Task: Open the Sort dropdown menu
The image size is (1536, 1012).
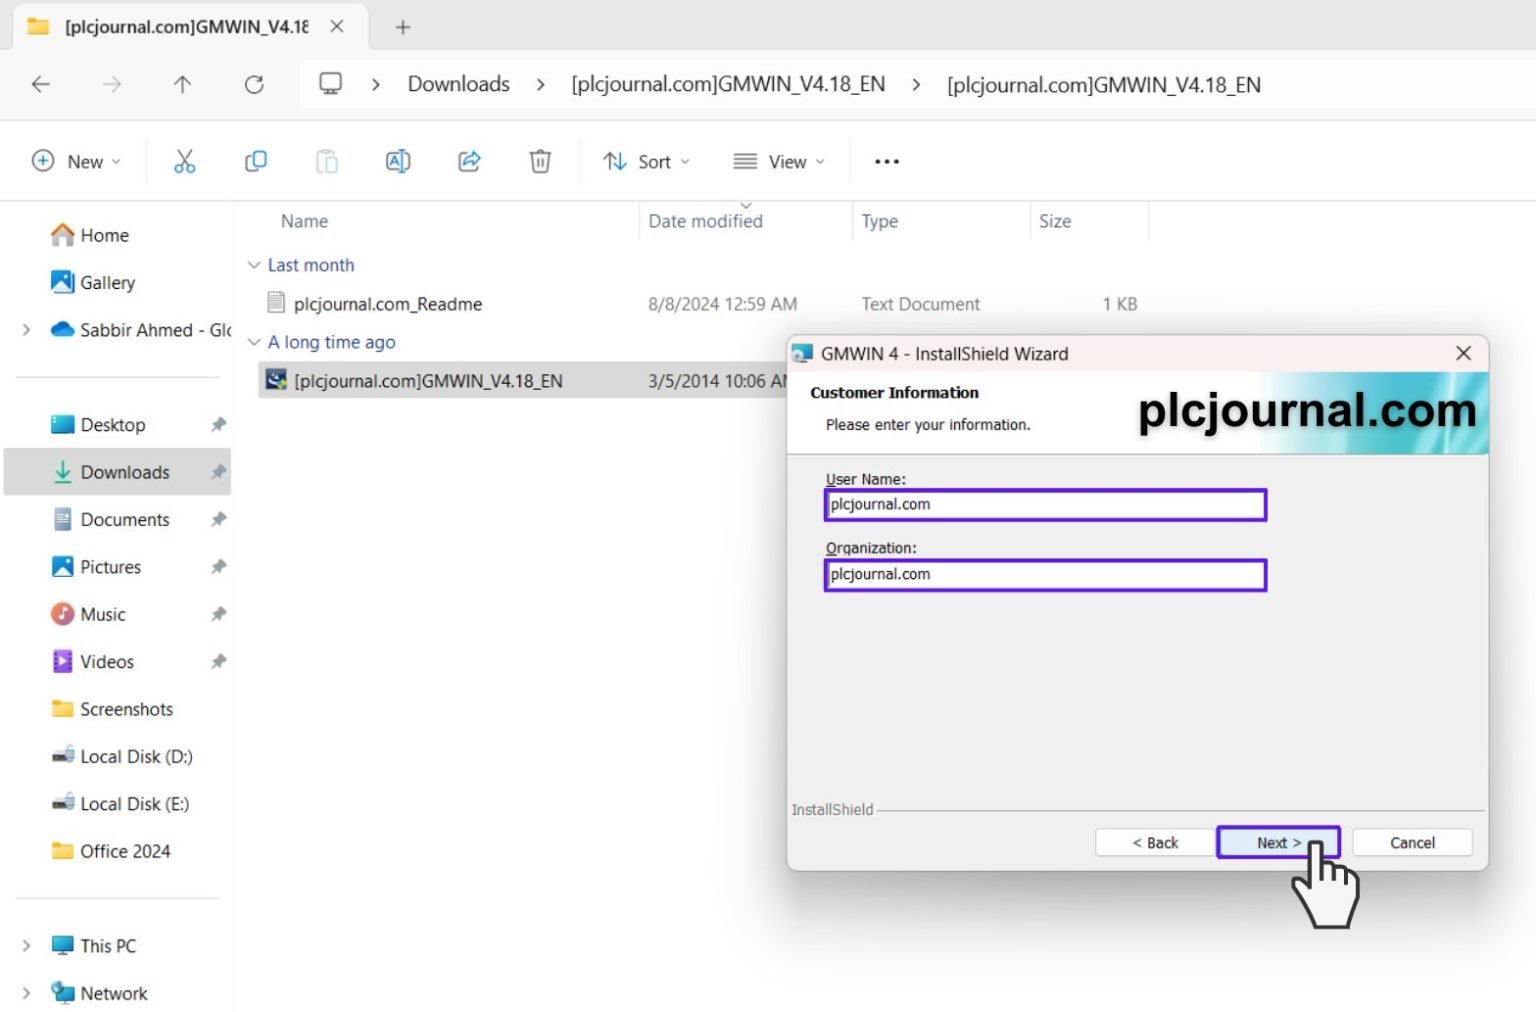Action: tap(646, 161)
